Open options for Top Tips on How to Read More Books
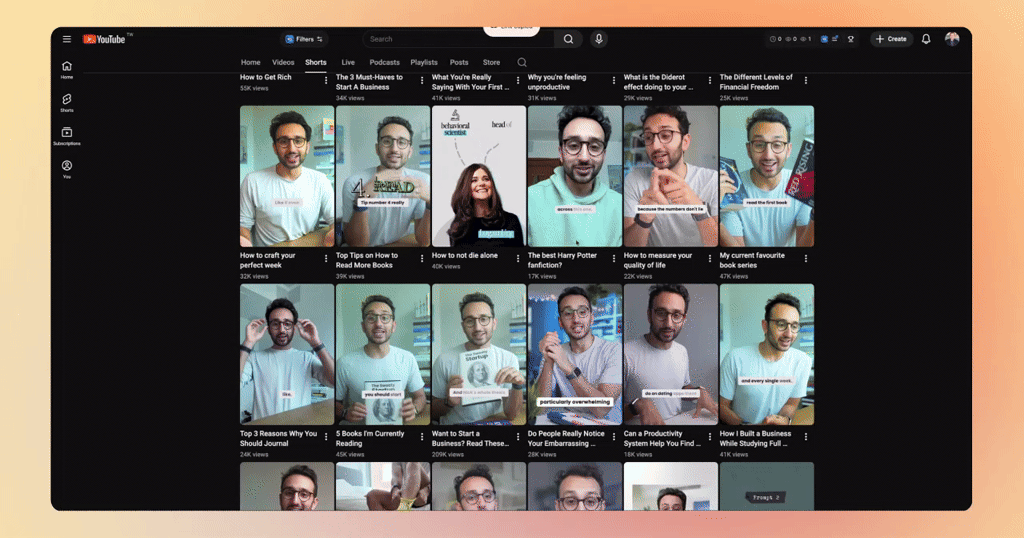Screen dimensions: 1024x538 (422, 259)
